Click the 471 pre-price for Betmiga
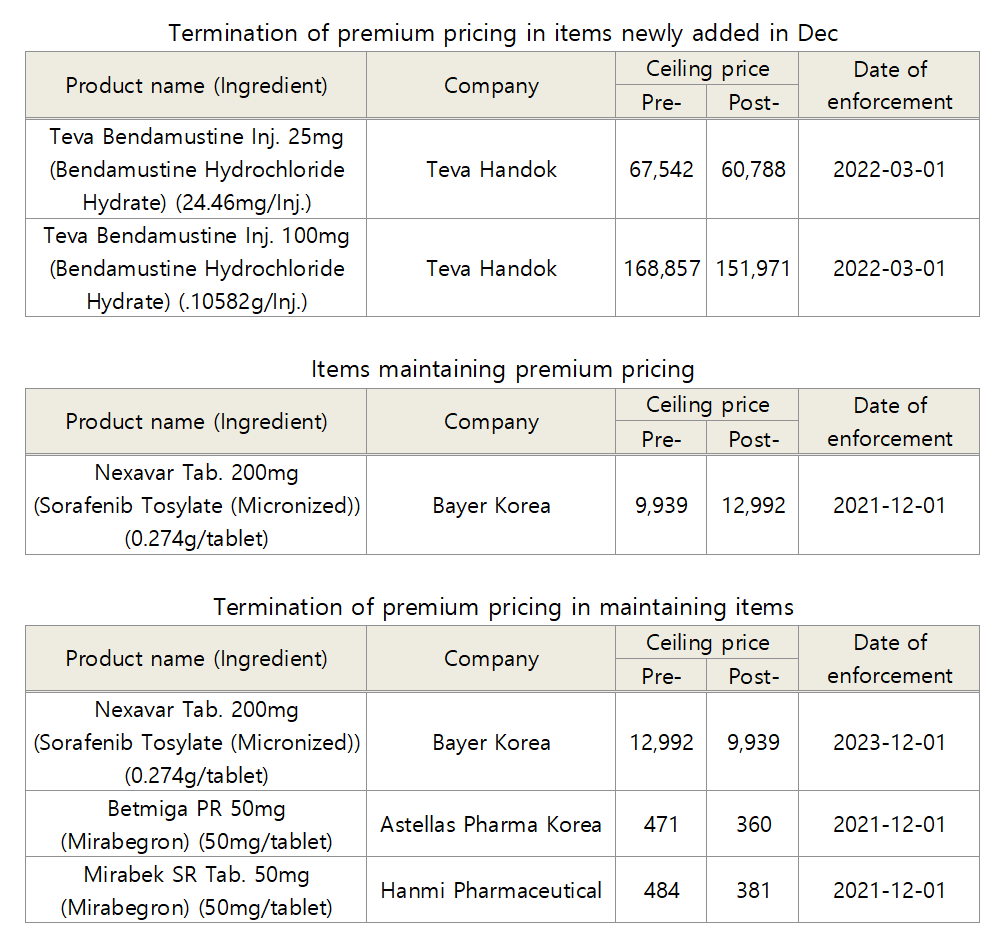This screenshot has height=945, width=1000. coord(661,824)
